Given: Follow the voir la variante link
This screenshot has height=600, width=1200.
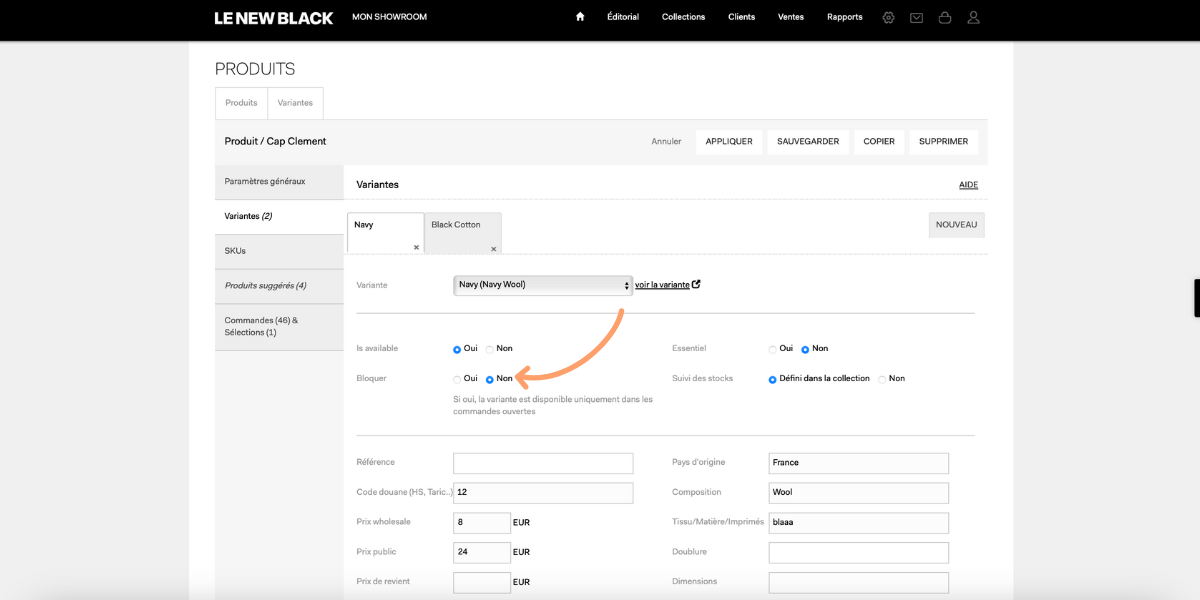Looking at the screenshot, I should (x=662, y=285).
